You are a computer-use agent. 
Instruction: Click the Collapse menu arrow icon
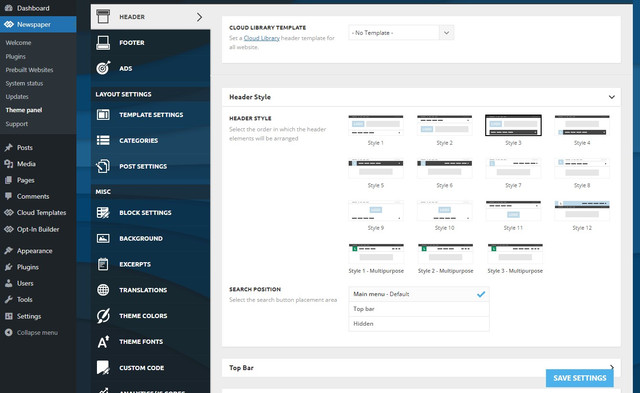tap(9, 333)
